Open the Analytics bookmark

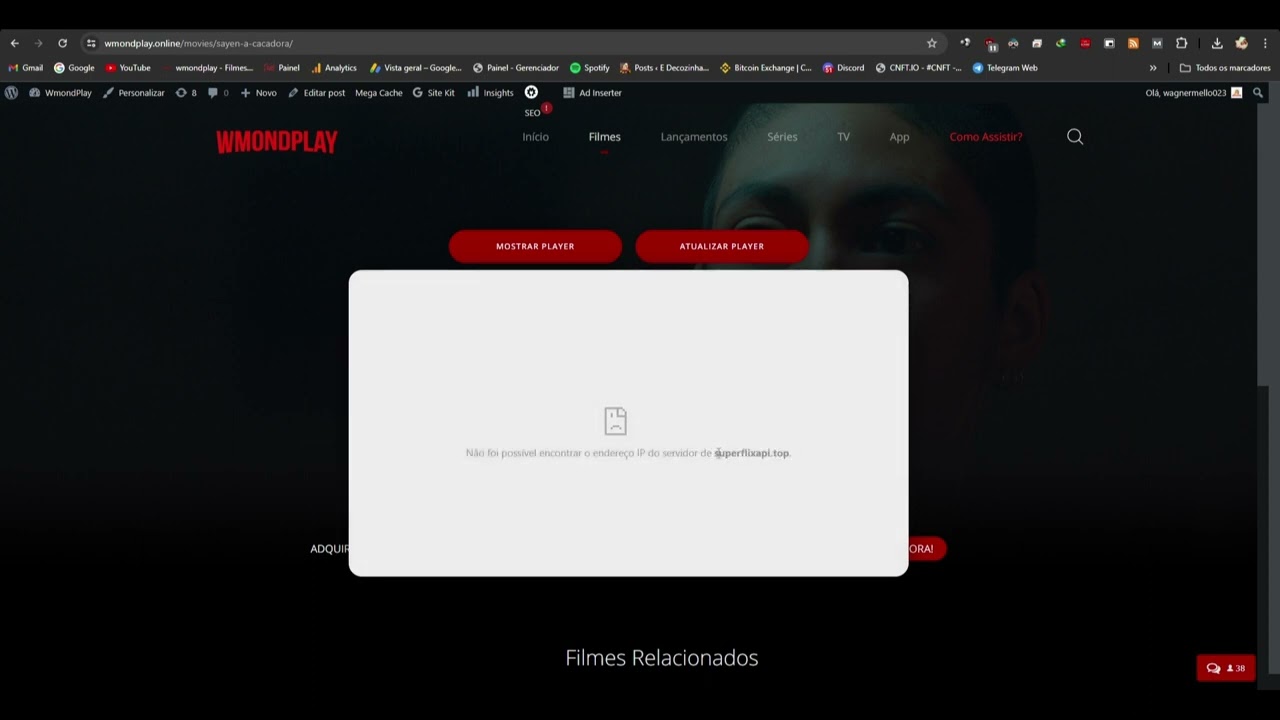coord(334,68)
